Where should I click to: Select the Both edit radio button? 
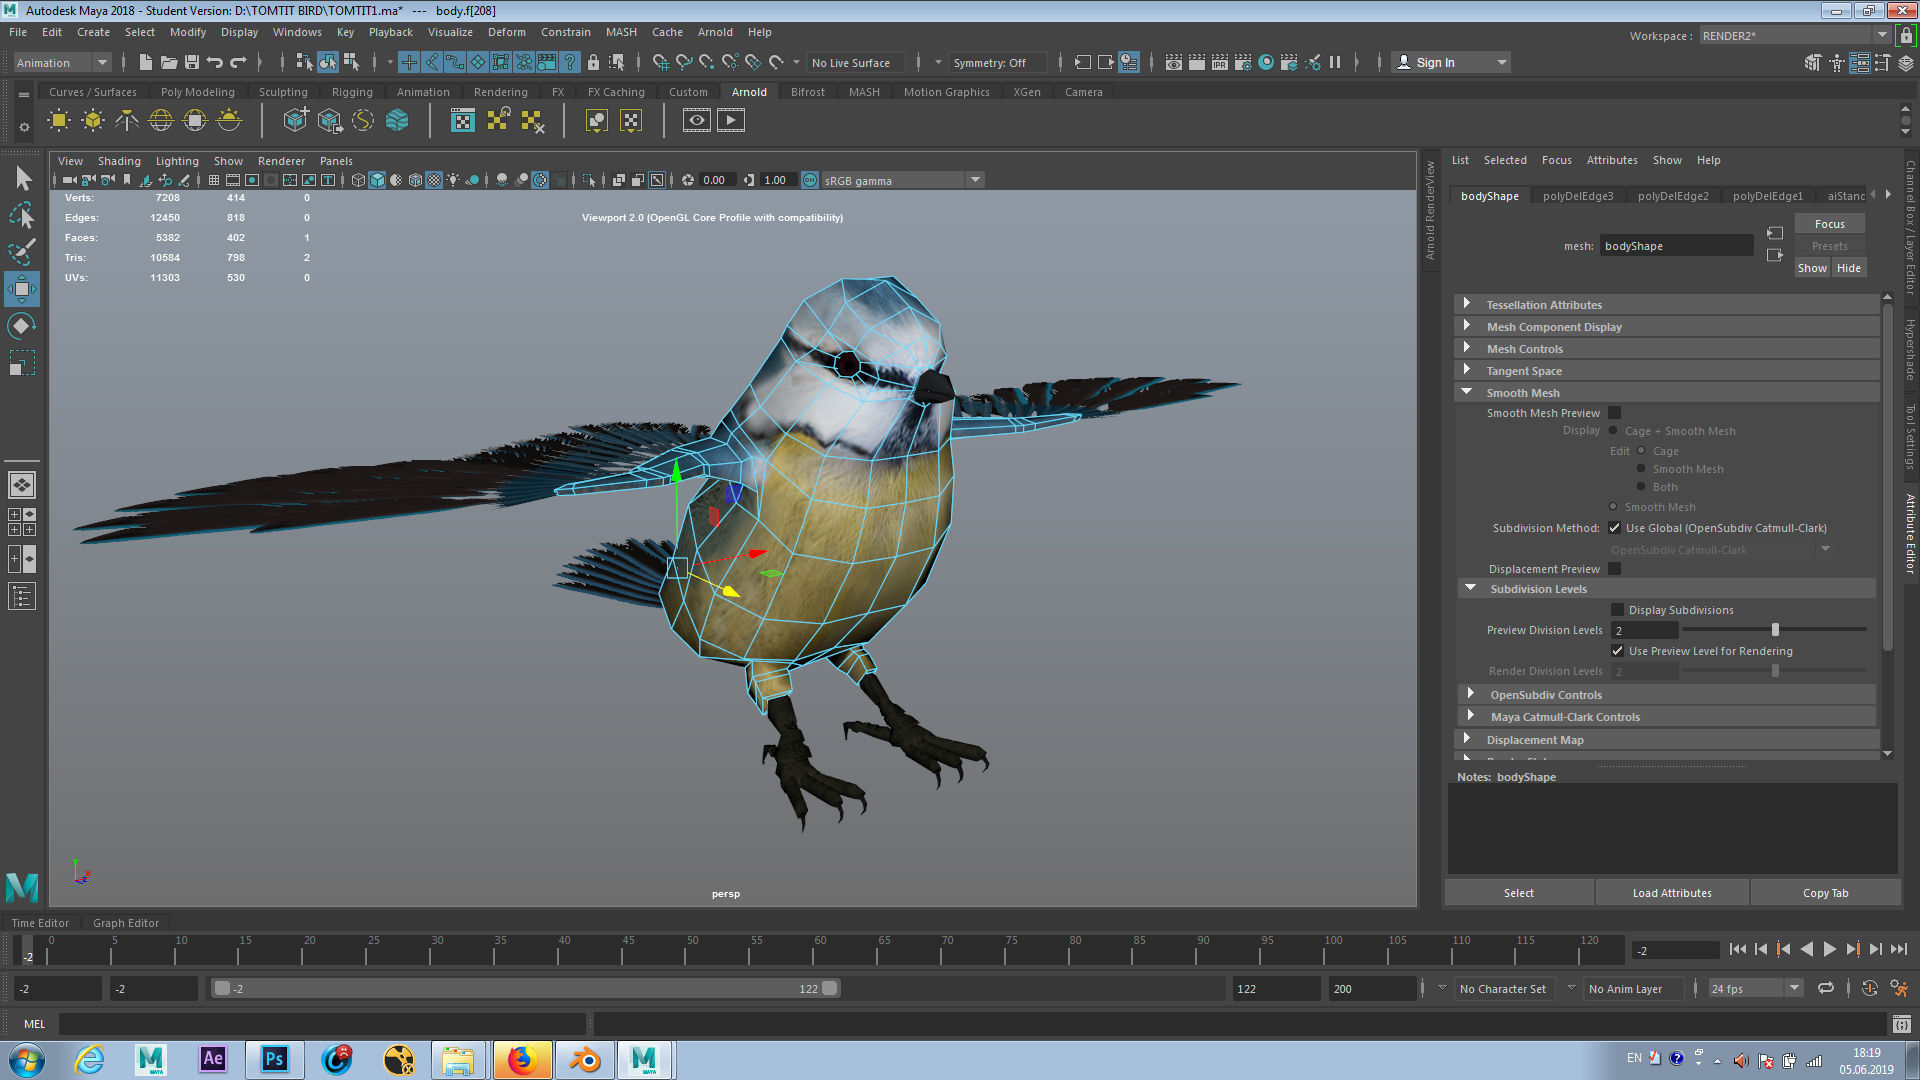(1641, 487)
